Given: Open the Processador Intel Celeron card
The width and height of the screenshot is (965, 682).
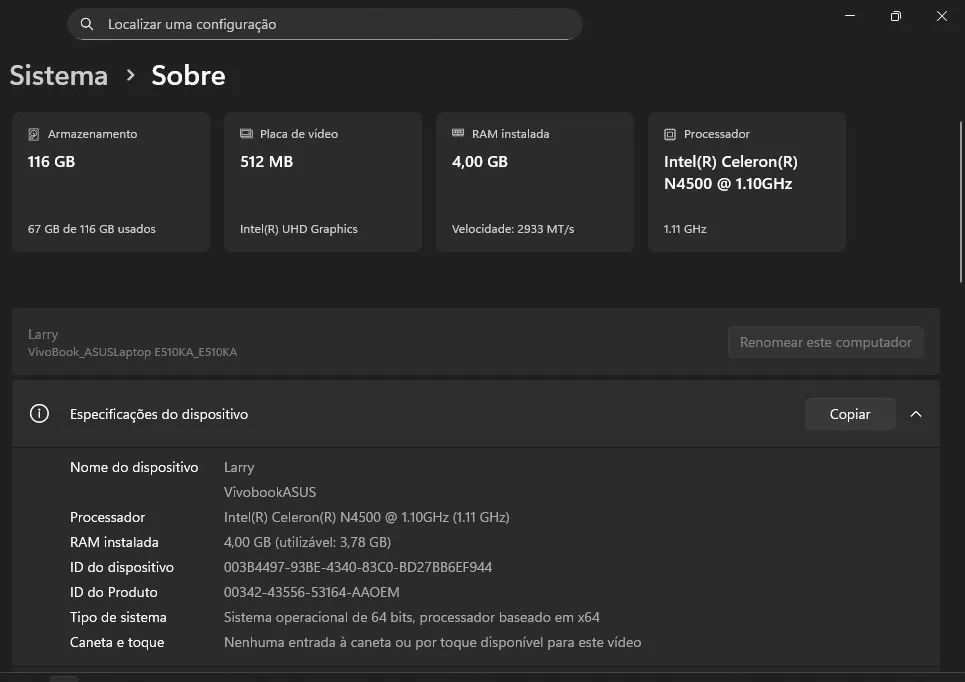Looking at the screenshot, I should click(747, 182).
